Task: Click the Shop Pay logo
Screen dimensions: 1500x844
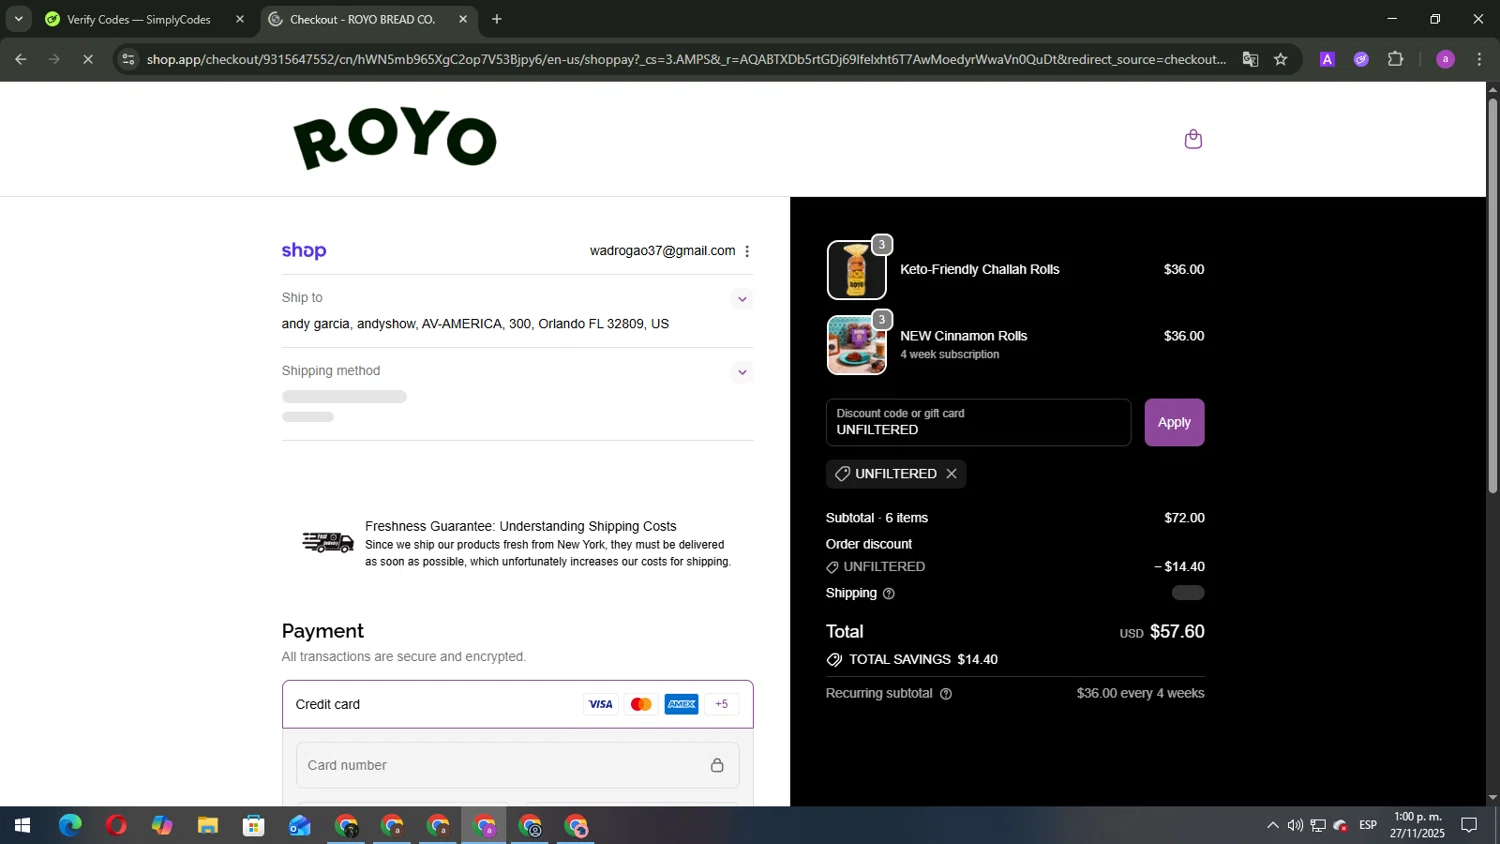Action: click(304, 251)
